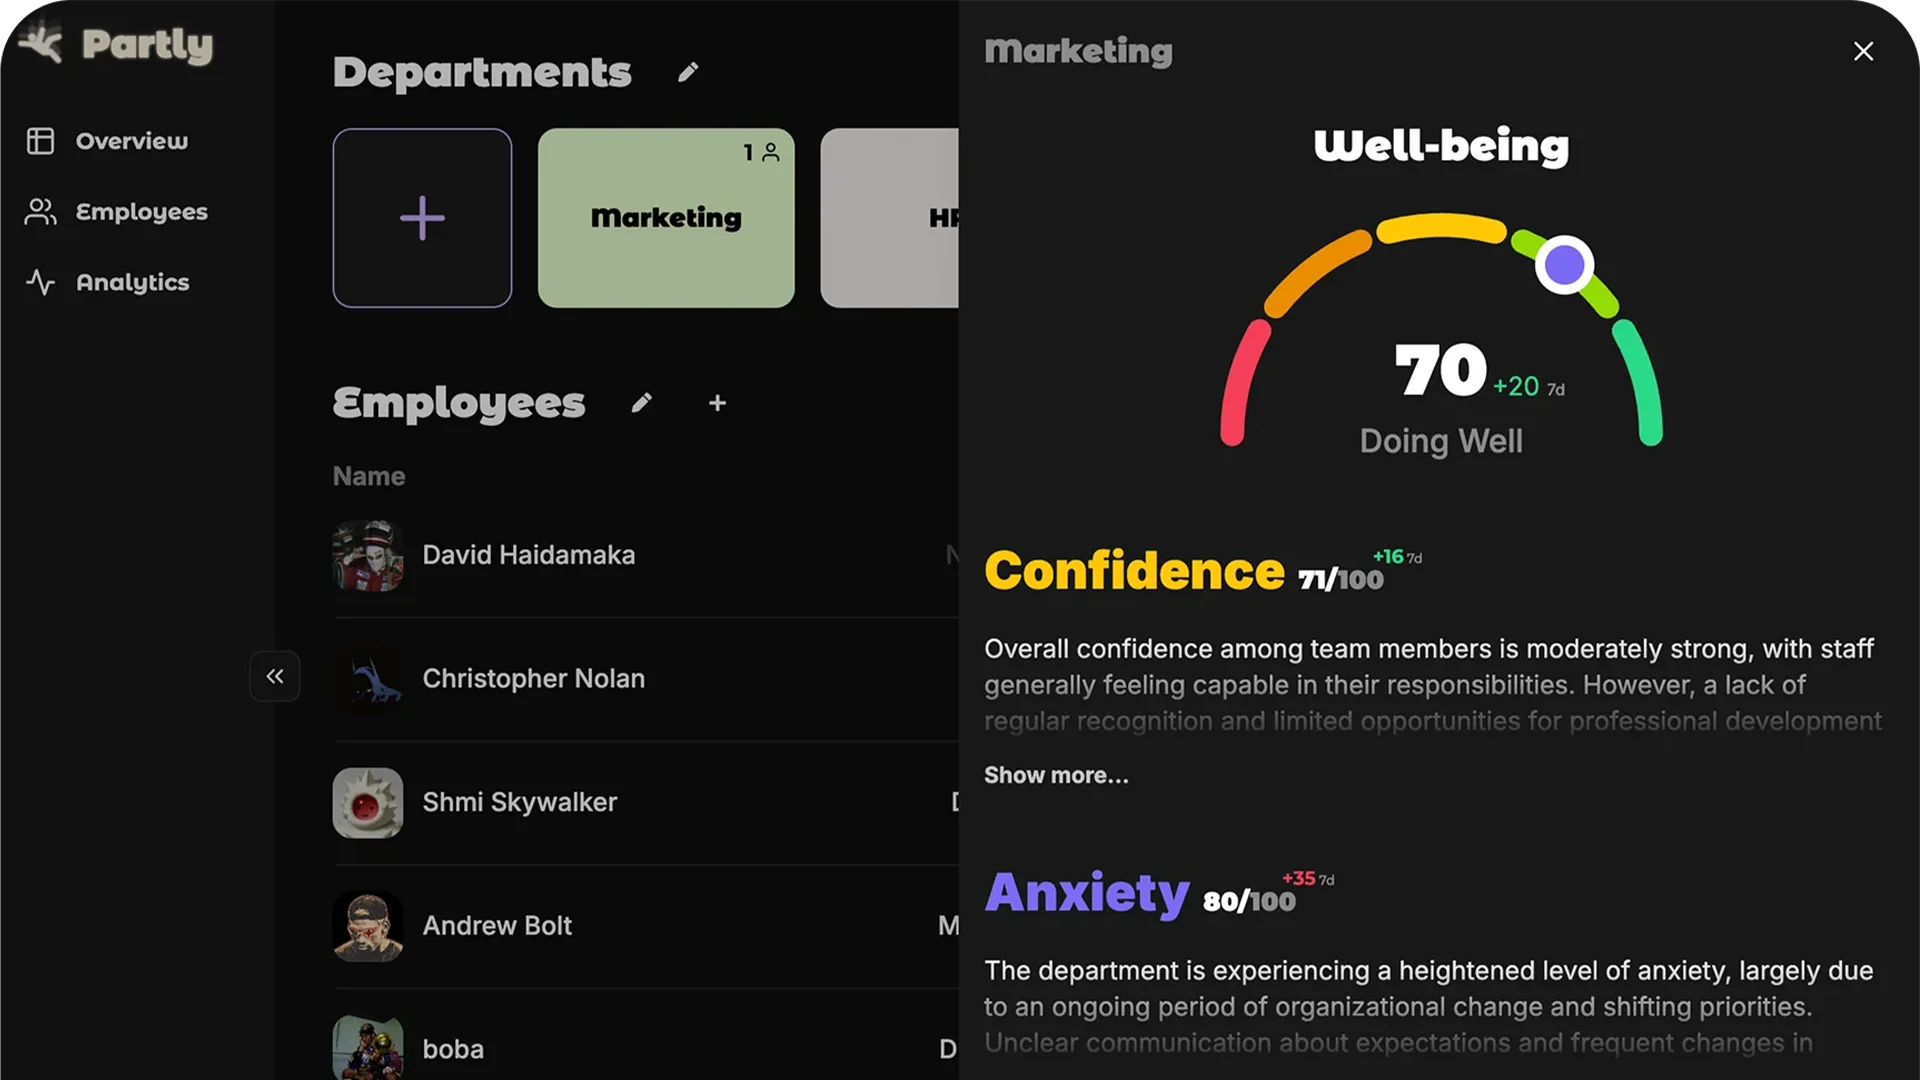Close the Marketing details panel

point(1863,51)
